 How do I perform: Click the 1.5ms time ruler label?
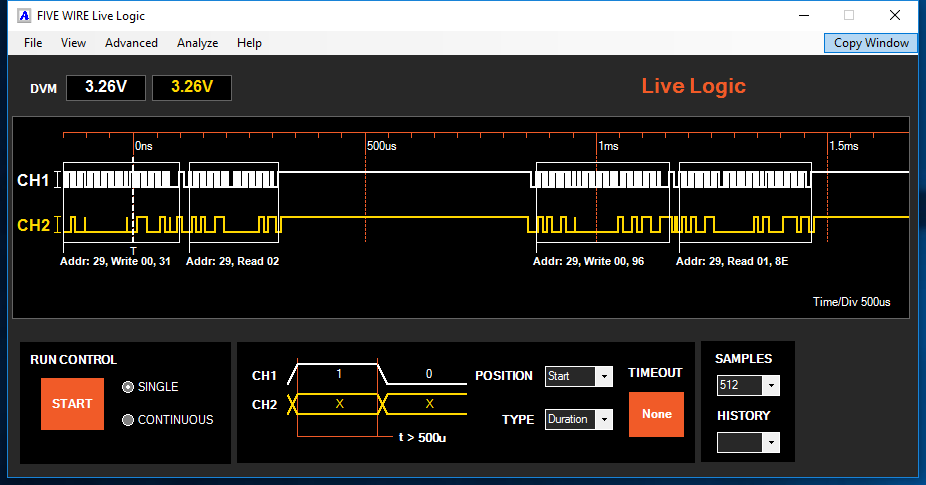(x=844, y=146)
